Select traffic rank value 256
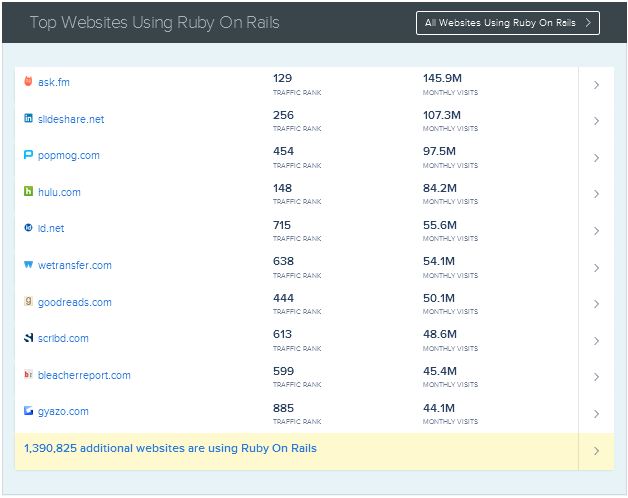628x498 pixels. click(x=283, y=115)
